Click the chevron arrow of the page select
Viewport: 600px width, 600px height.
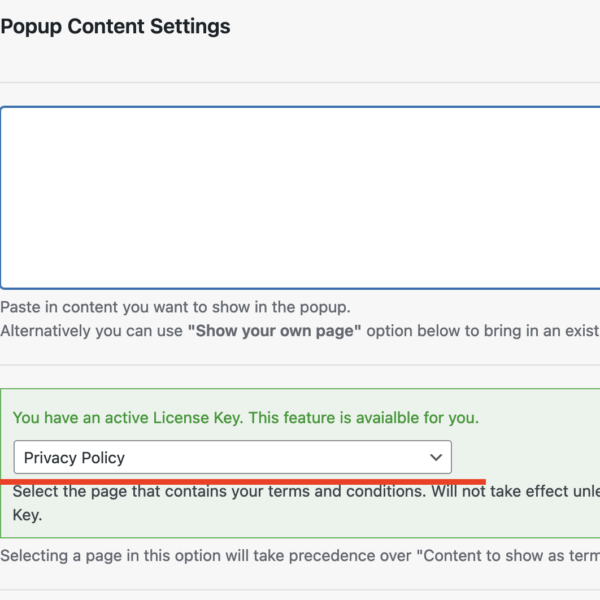point(436,457)
